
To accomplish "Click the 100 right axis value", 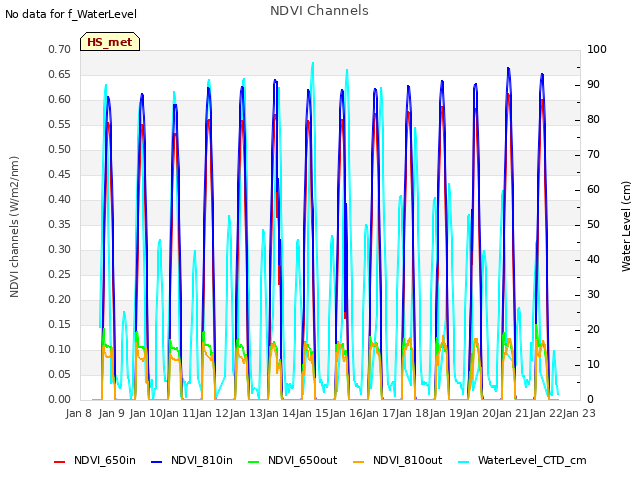I will pyautogui.click(x=597, y=49).
